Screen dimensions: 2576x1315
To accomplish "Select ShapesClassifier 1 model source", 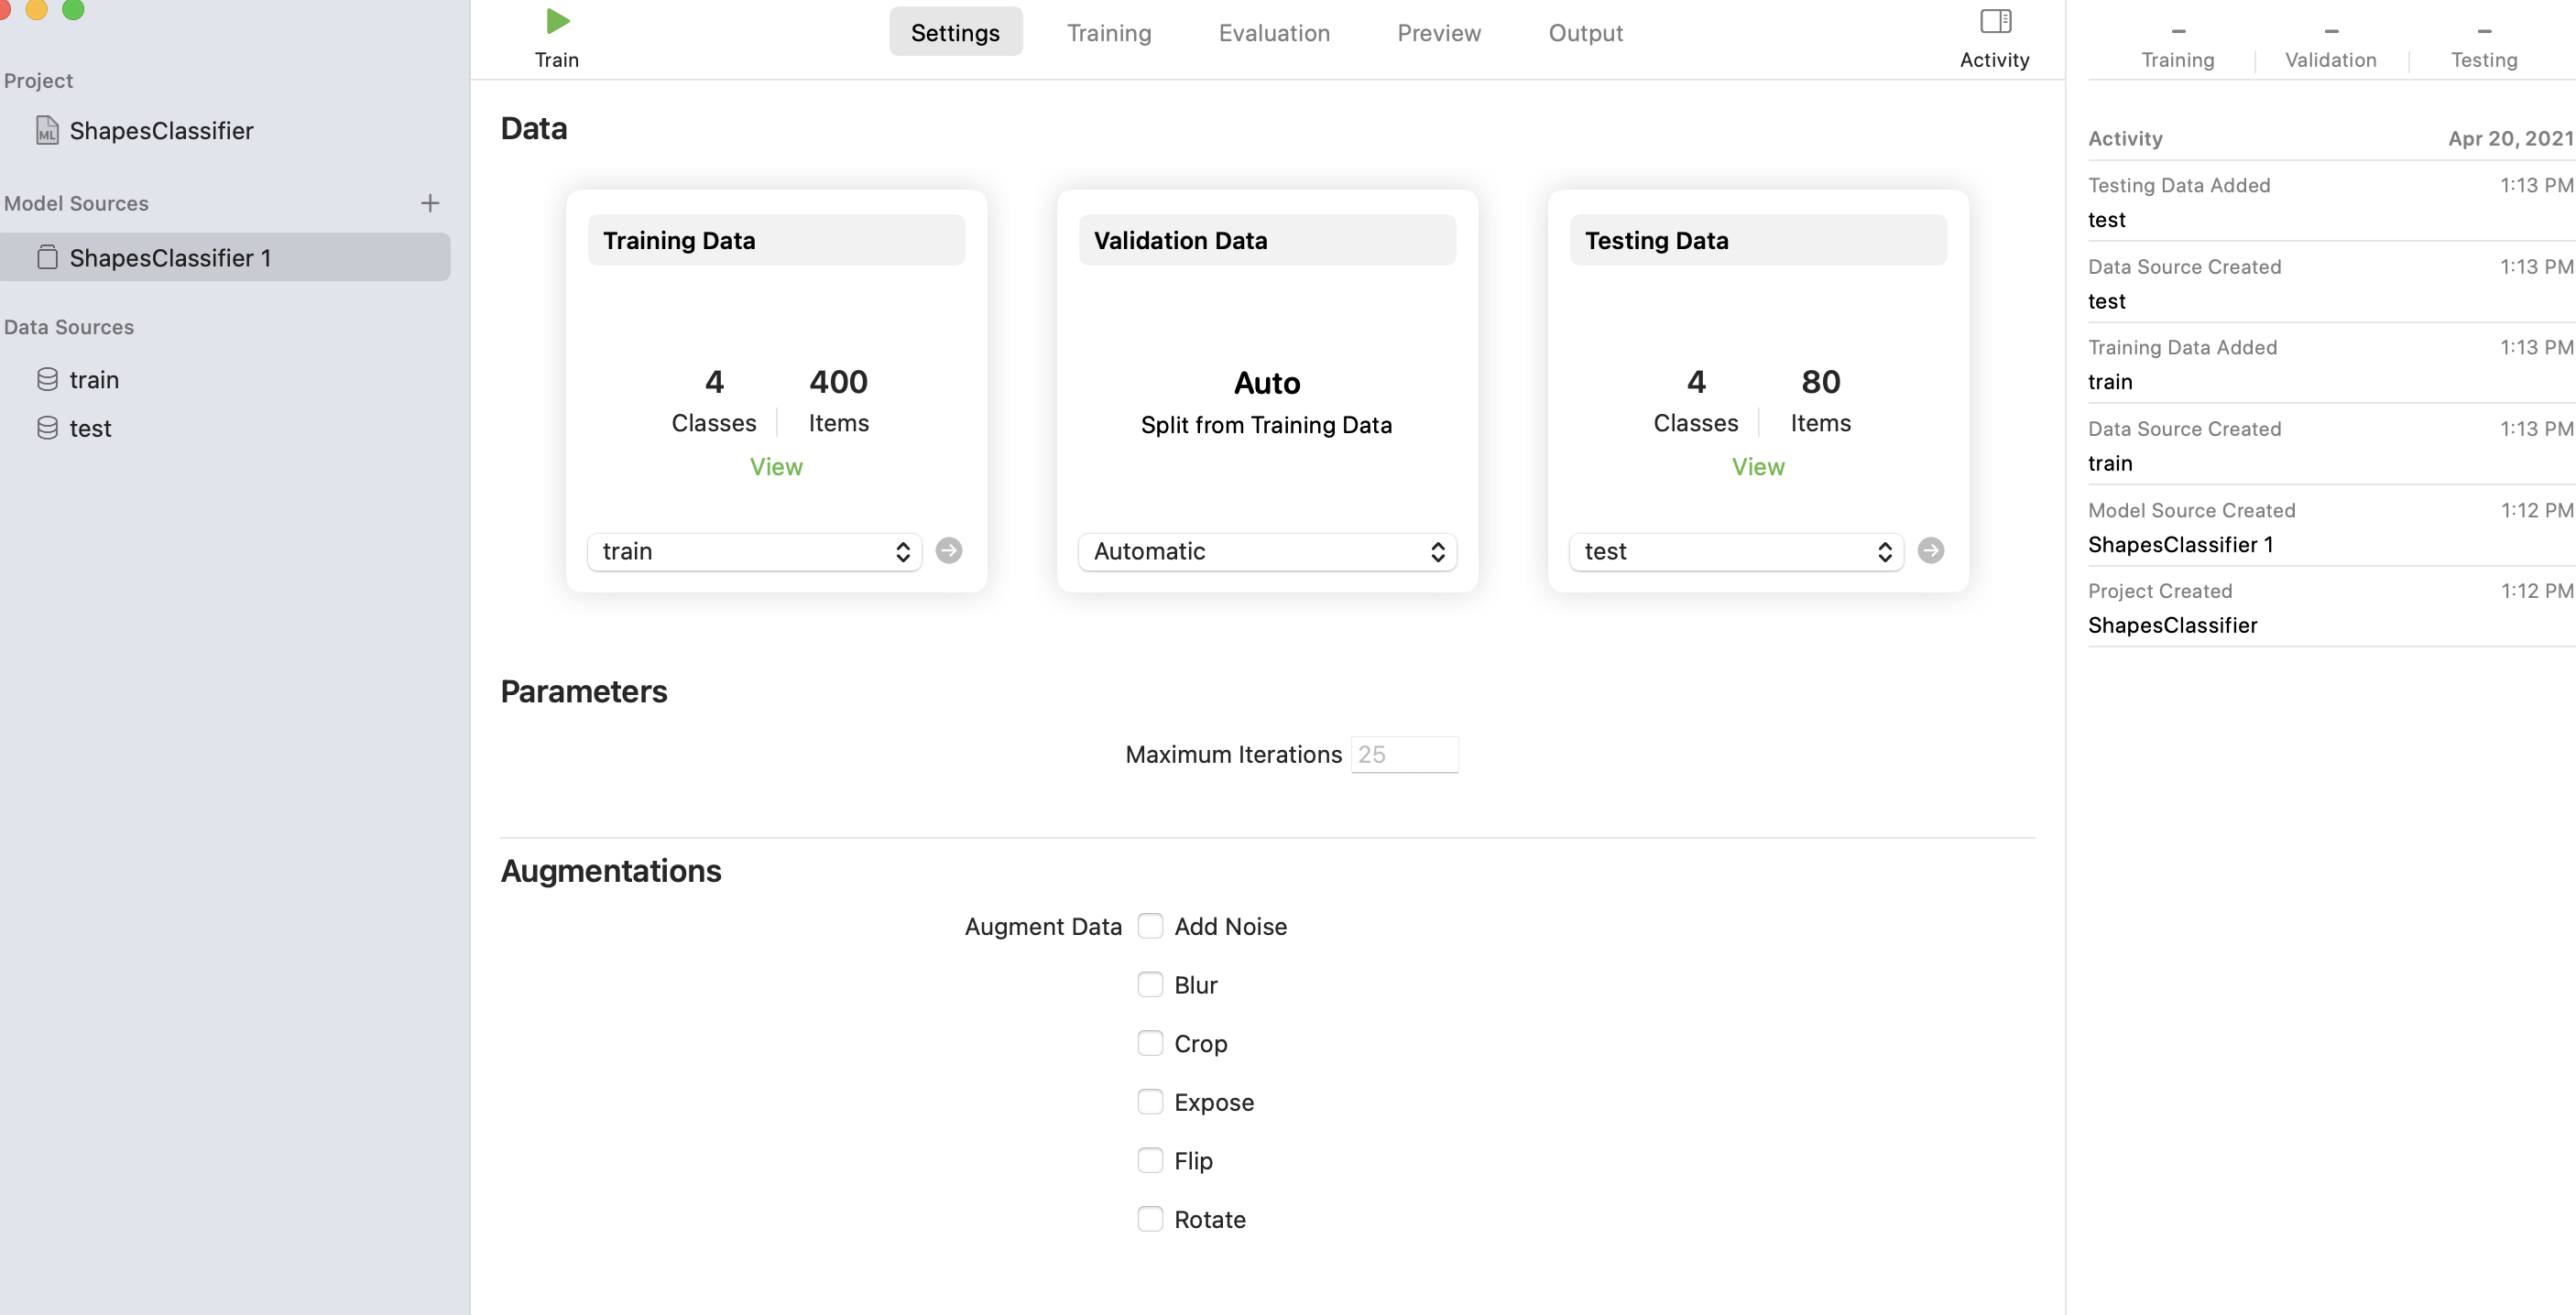I will 170,258.
